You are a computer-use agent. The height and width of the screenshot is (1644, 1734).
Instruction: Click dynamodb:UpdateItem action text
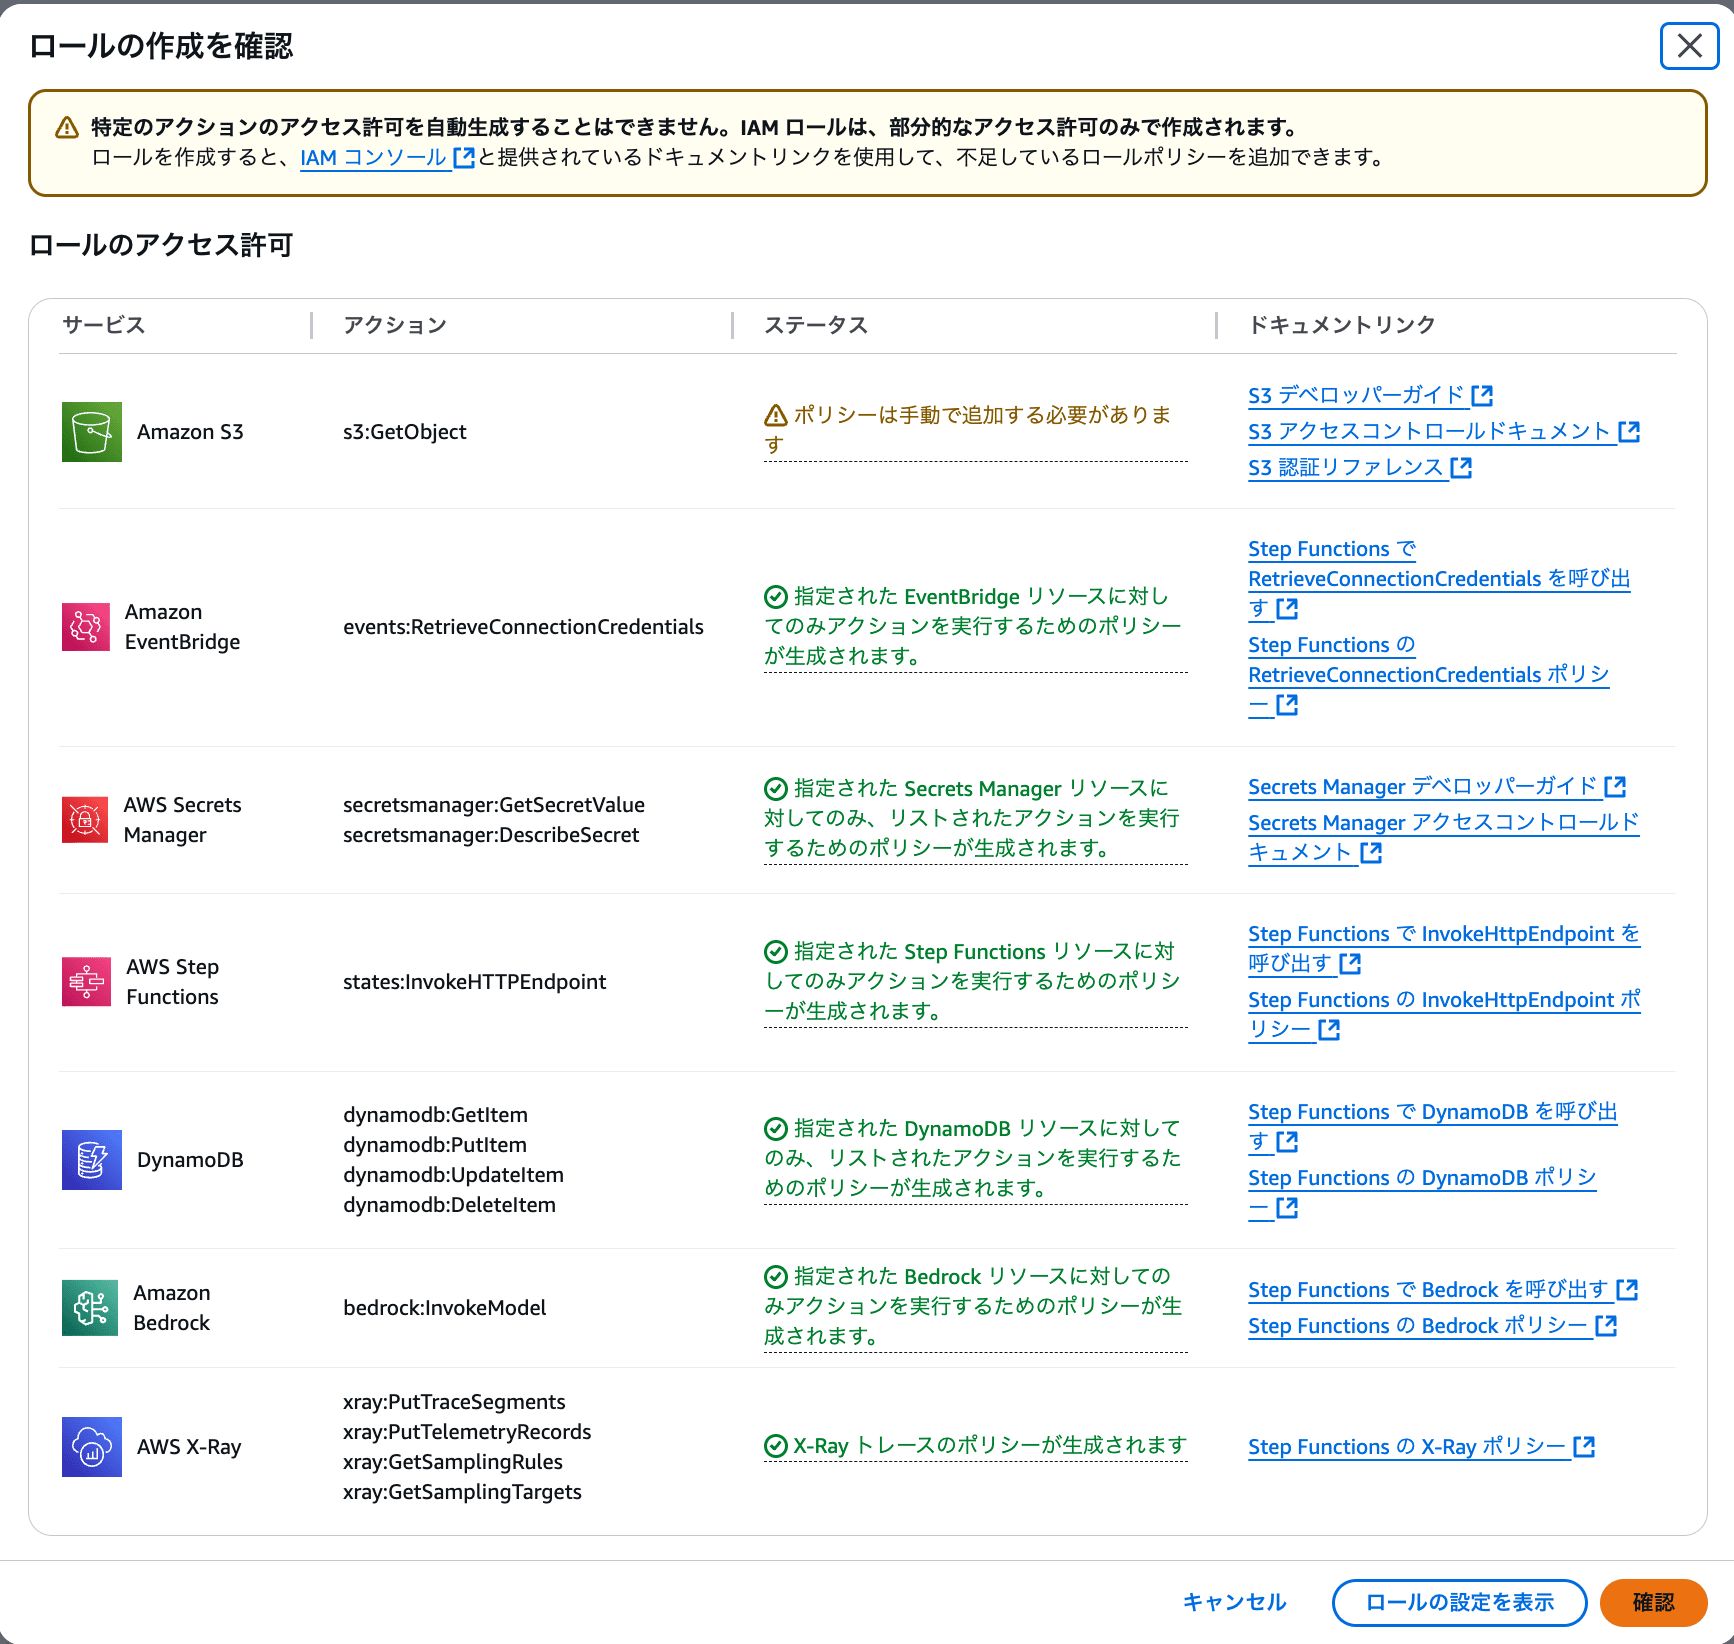pos(454,1175)
